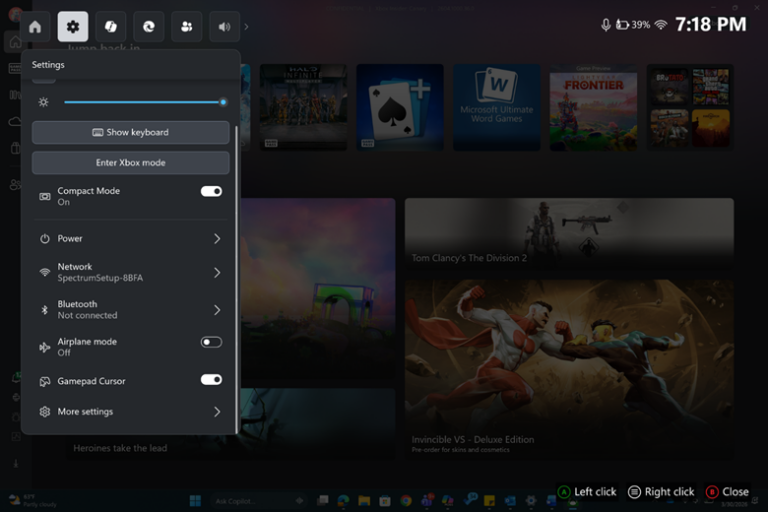The image size is (768, 512).
Task: Show more widgets with the right arrow
Action: (x=246, y=26)
